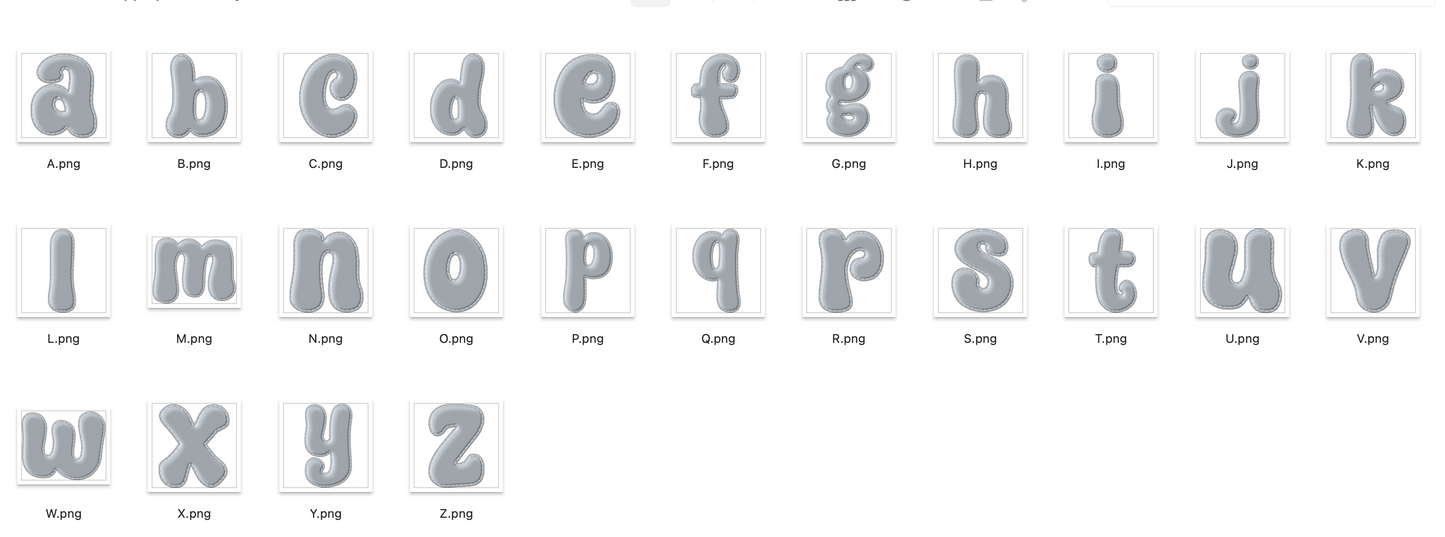Image resolution: width=1445 pixels, height=537 pixels.
Task: Click the Y.png file label
Action: click(325, 514)
